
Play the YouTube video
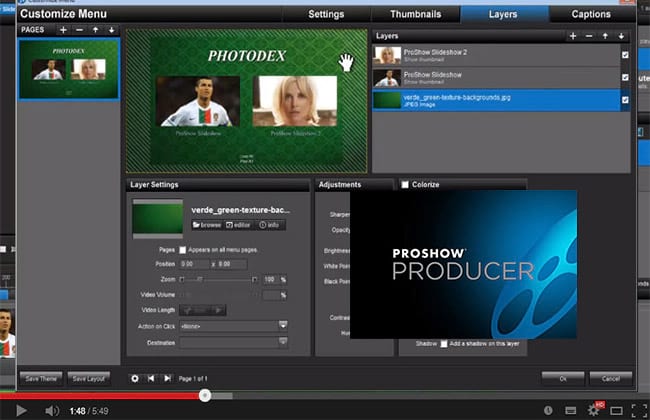(21, 411)
